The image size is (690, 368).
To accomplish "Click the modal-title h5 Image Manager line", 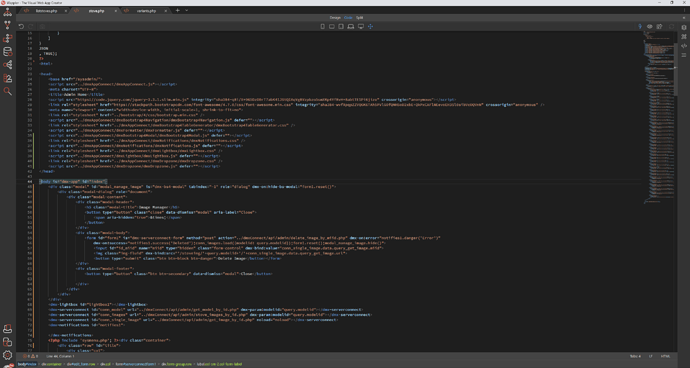I will click(x=132, y=207).
